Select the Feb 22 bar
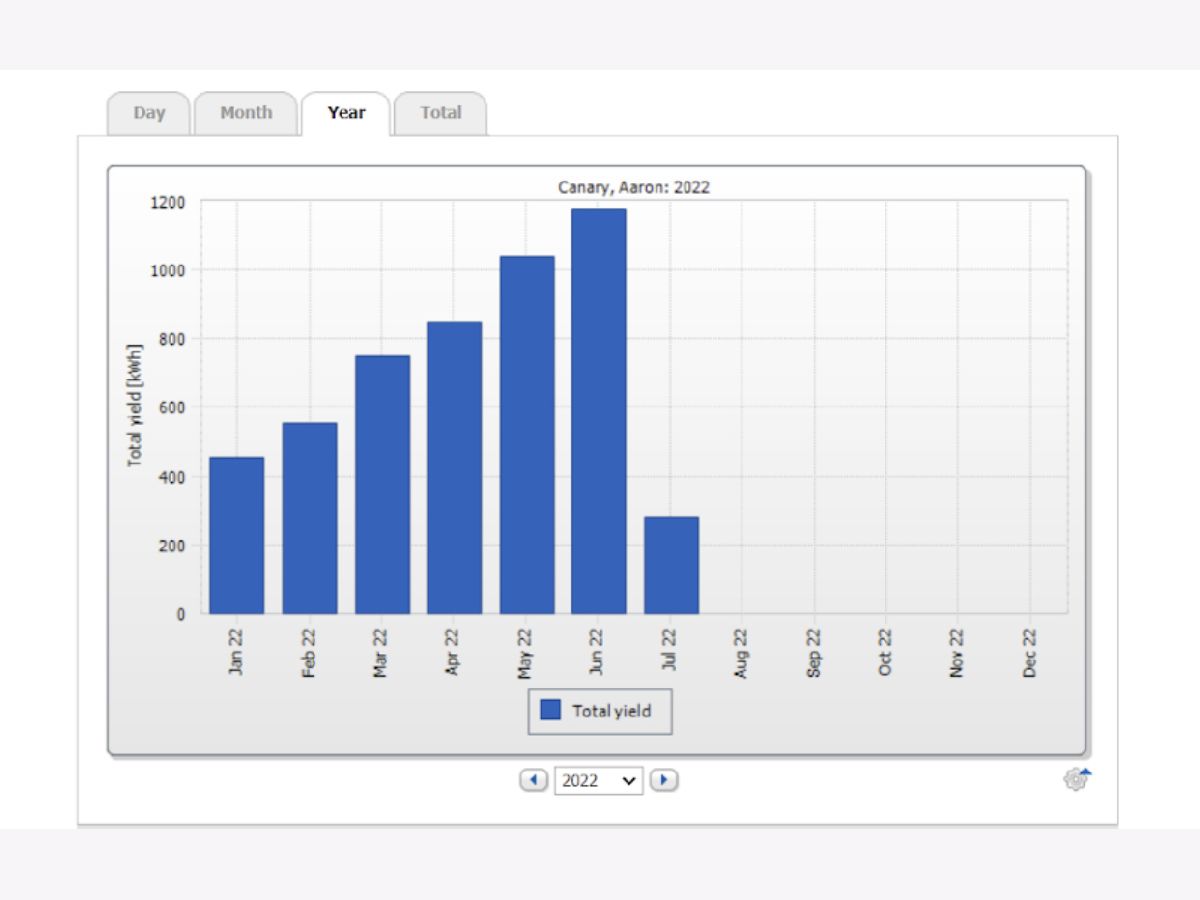The width and height of the screenshot is (1200, 900). 310,518
